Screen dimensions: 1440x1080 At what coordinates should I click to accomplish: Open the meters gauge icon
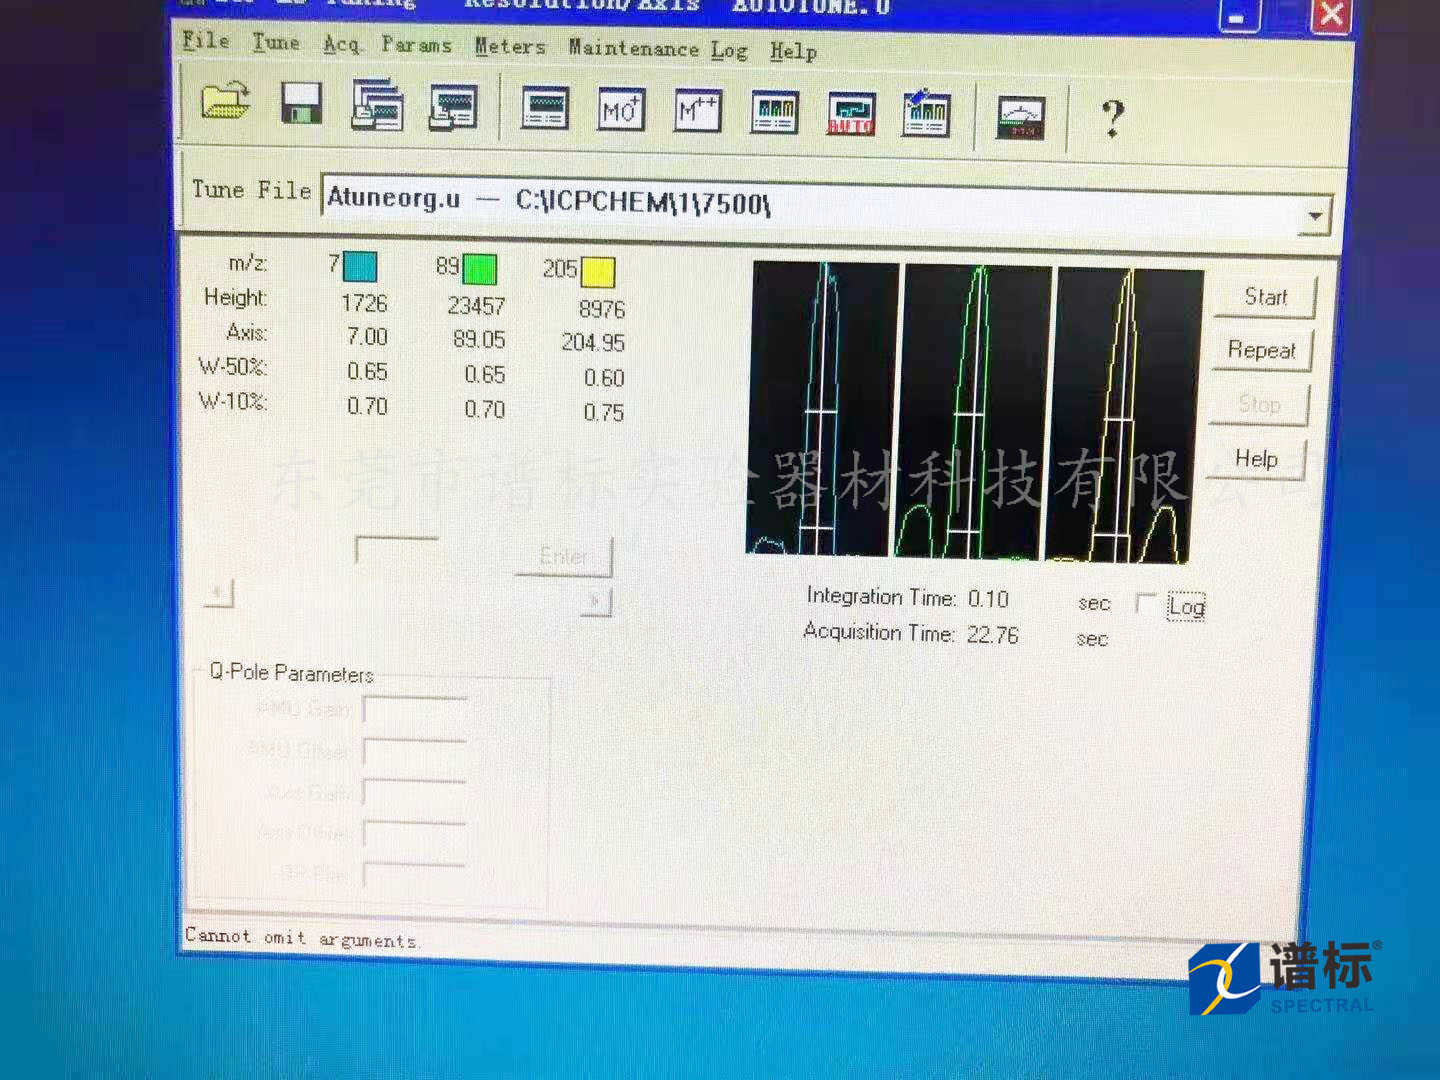[1021, 118]
